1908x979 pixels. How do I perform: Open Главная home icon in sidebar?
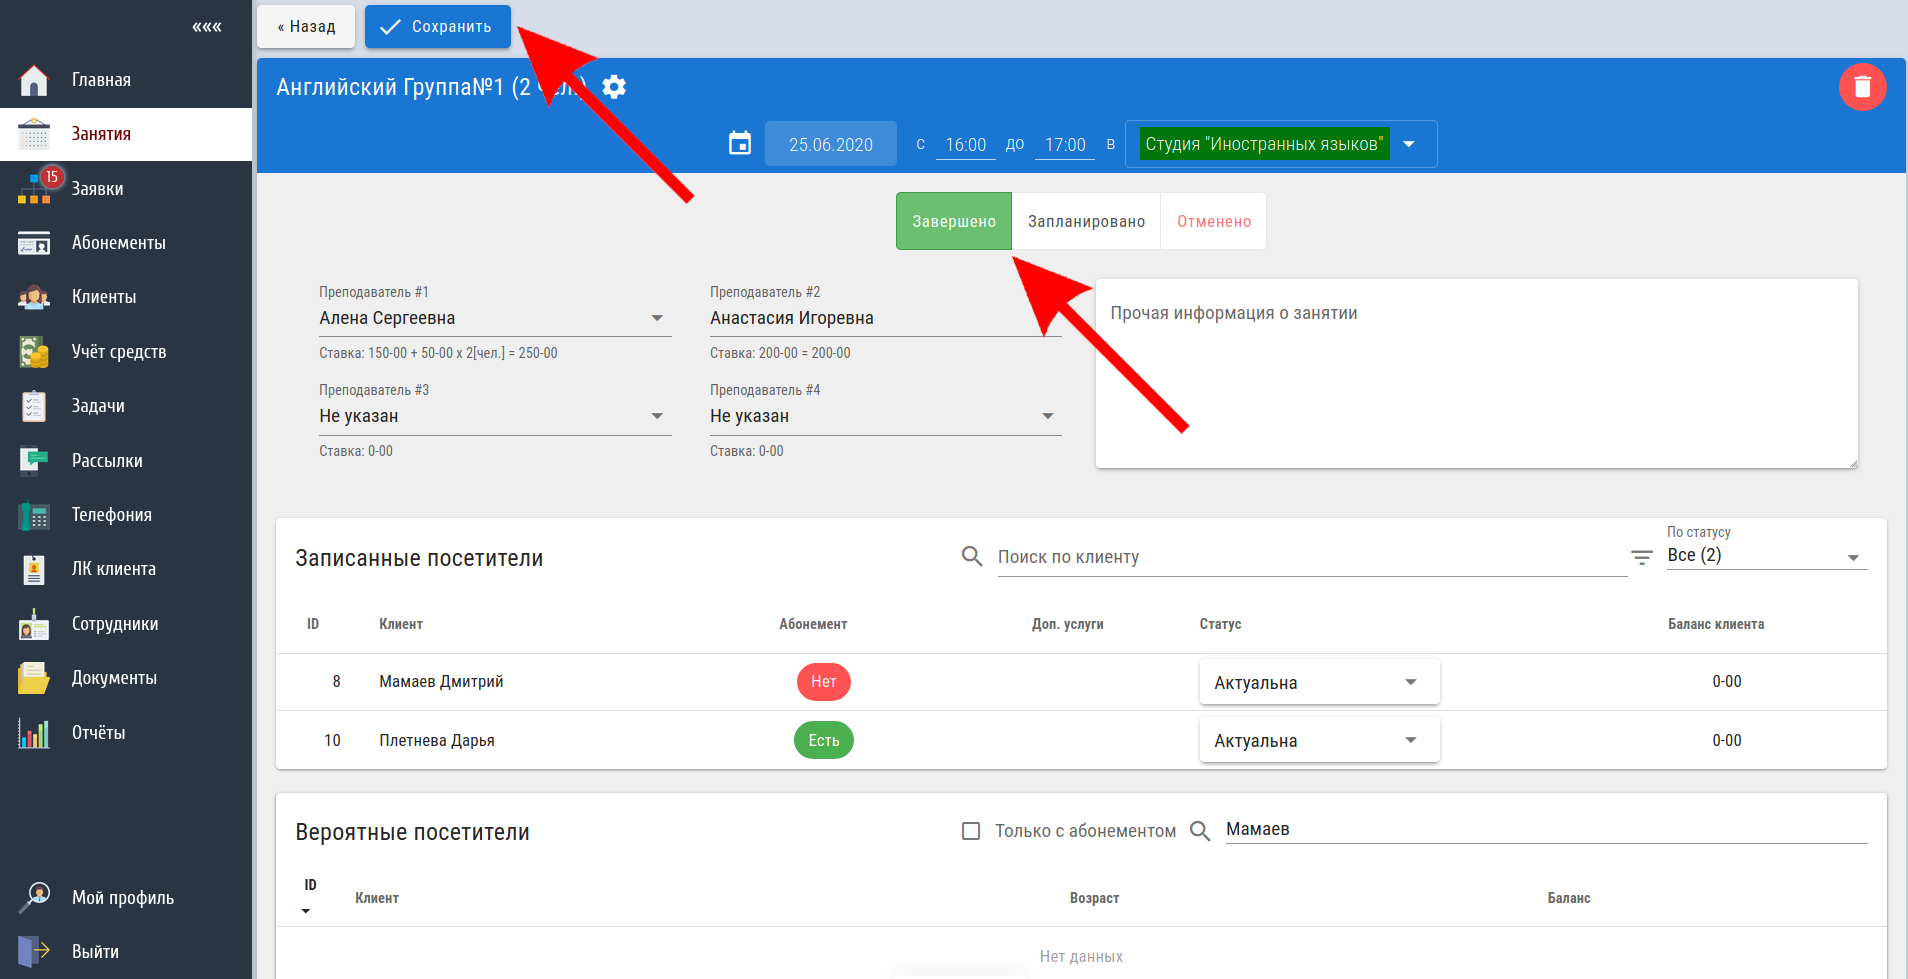(34, 80)
